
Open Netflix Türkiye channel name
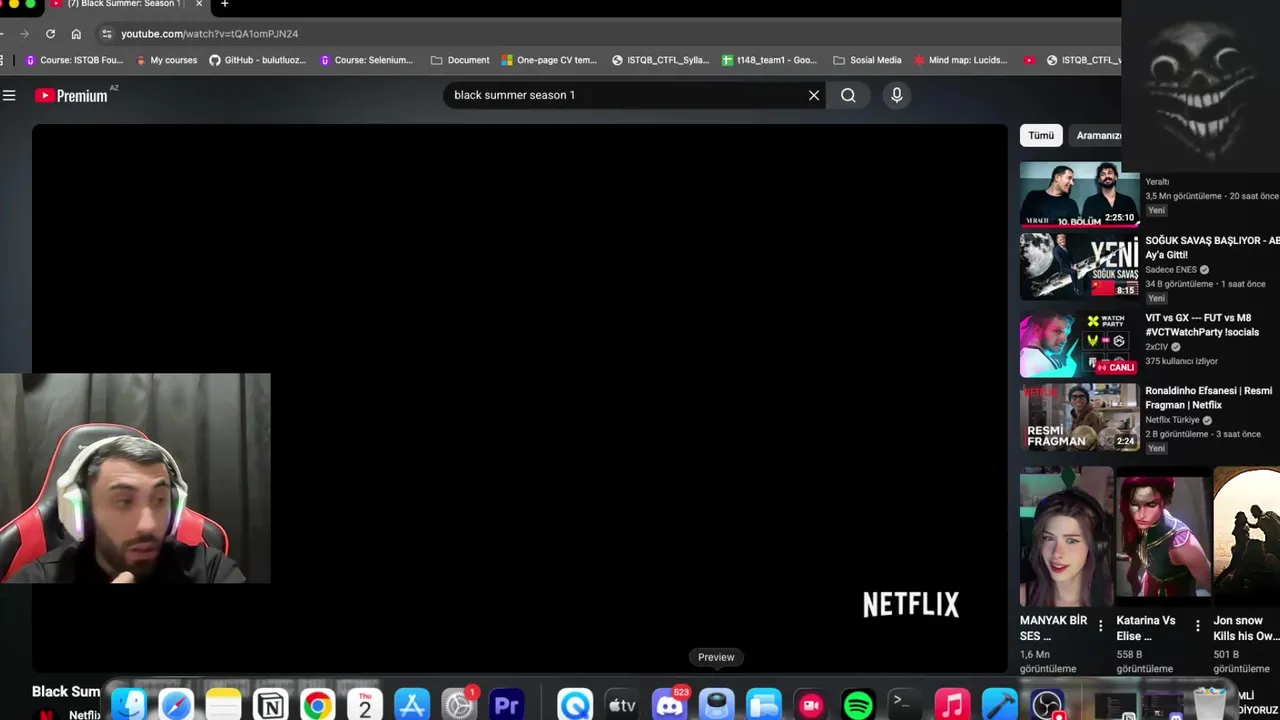1172,420
